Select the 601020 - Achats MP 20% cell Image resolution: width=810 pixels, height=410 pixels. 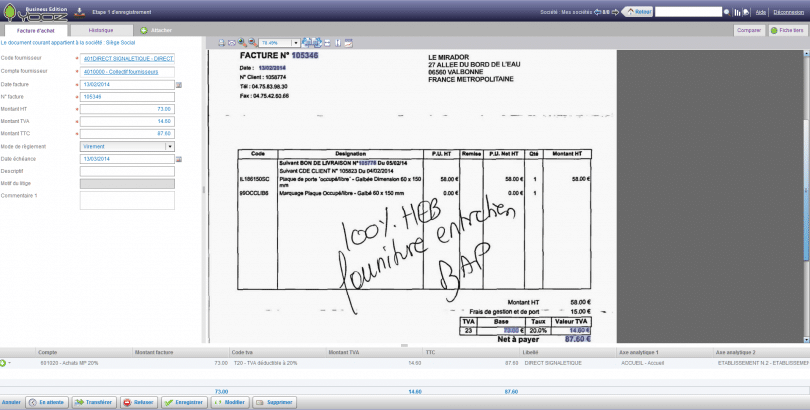(x=69, y=363)
